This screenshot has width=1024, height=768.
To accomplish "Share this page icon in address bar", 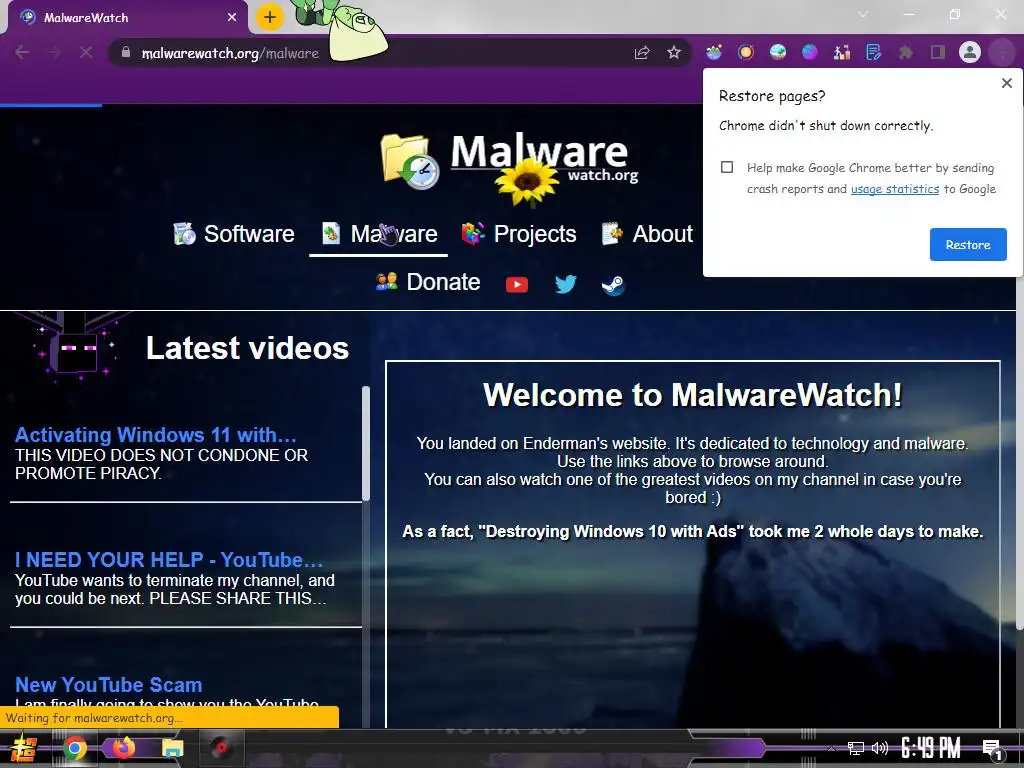I will [x=642, y=52].
